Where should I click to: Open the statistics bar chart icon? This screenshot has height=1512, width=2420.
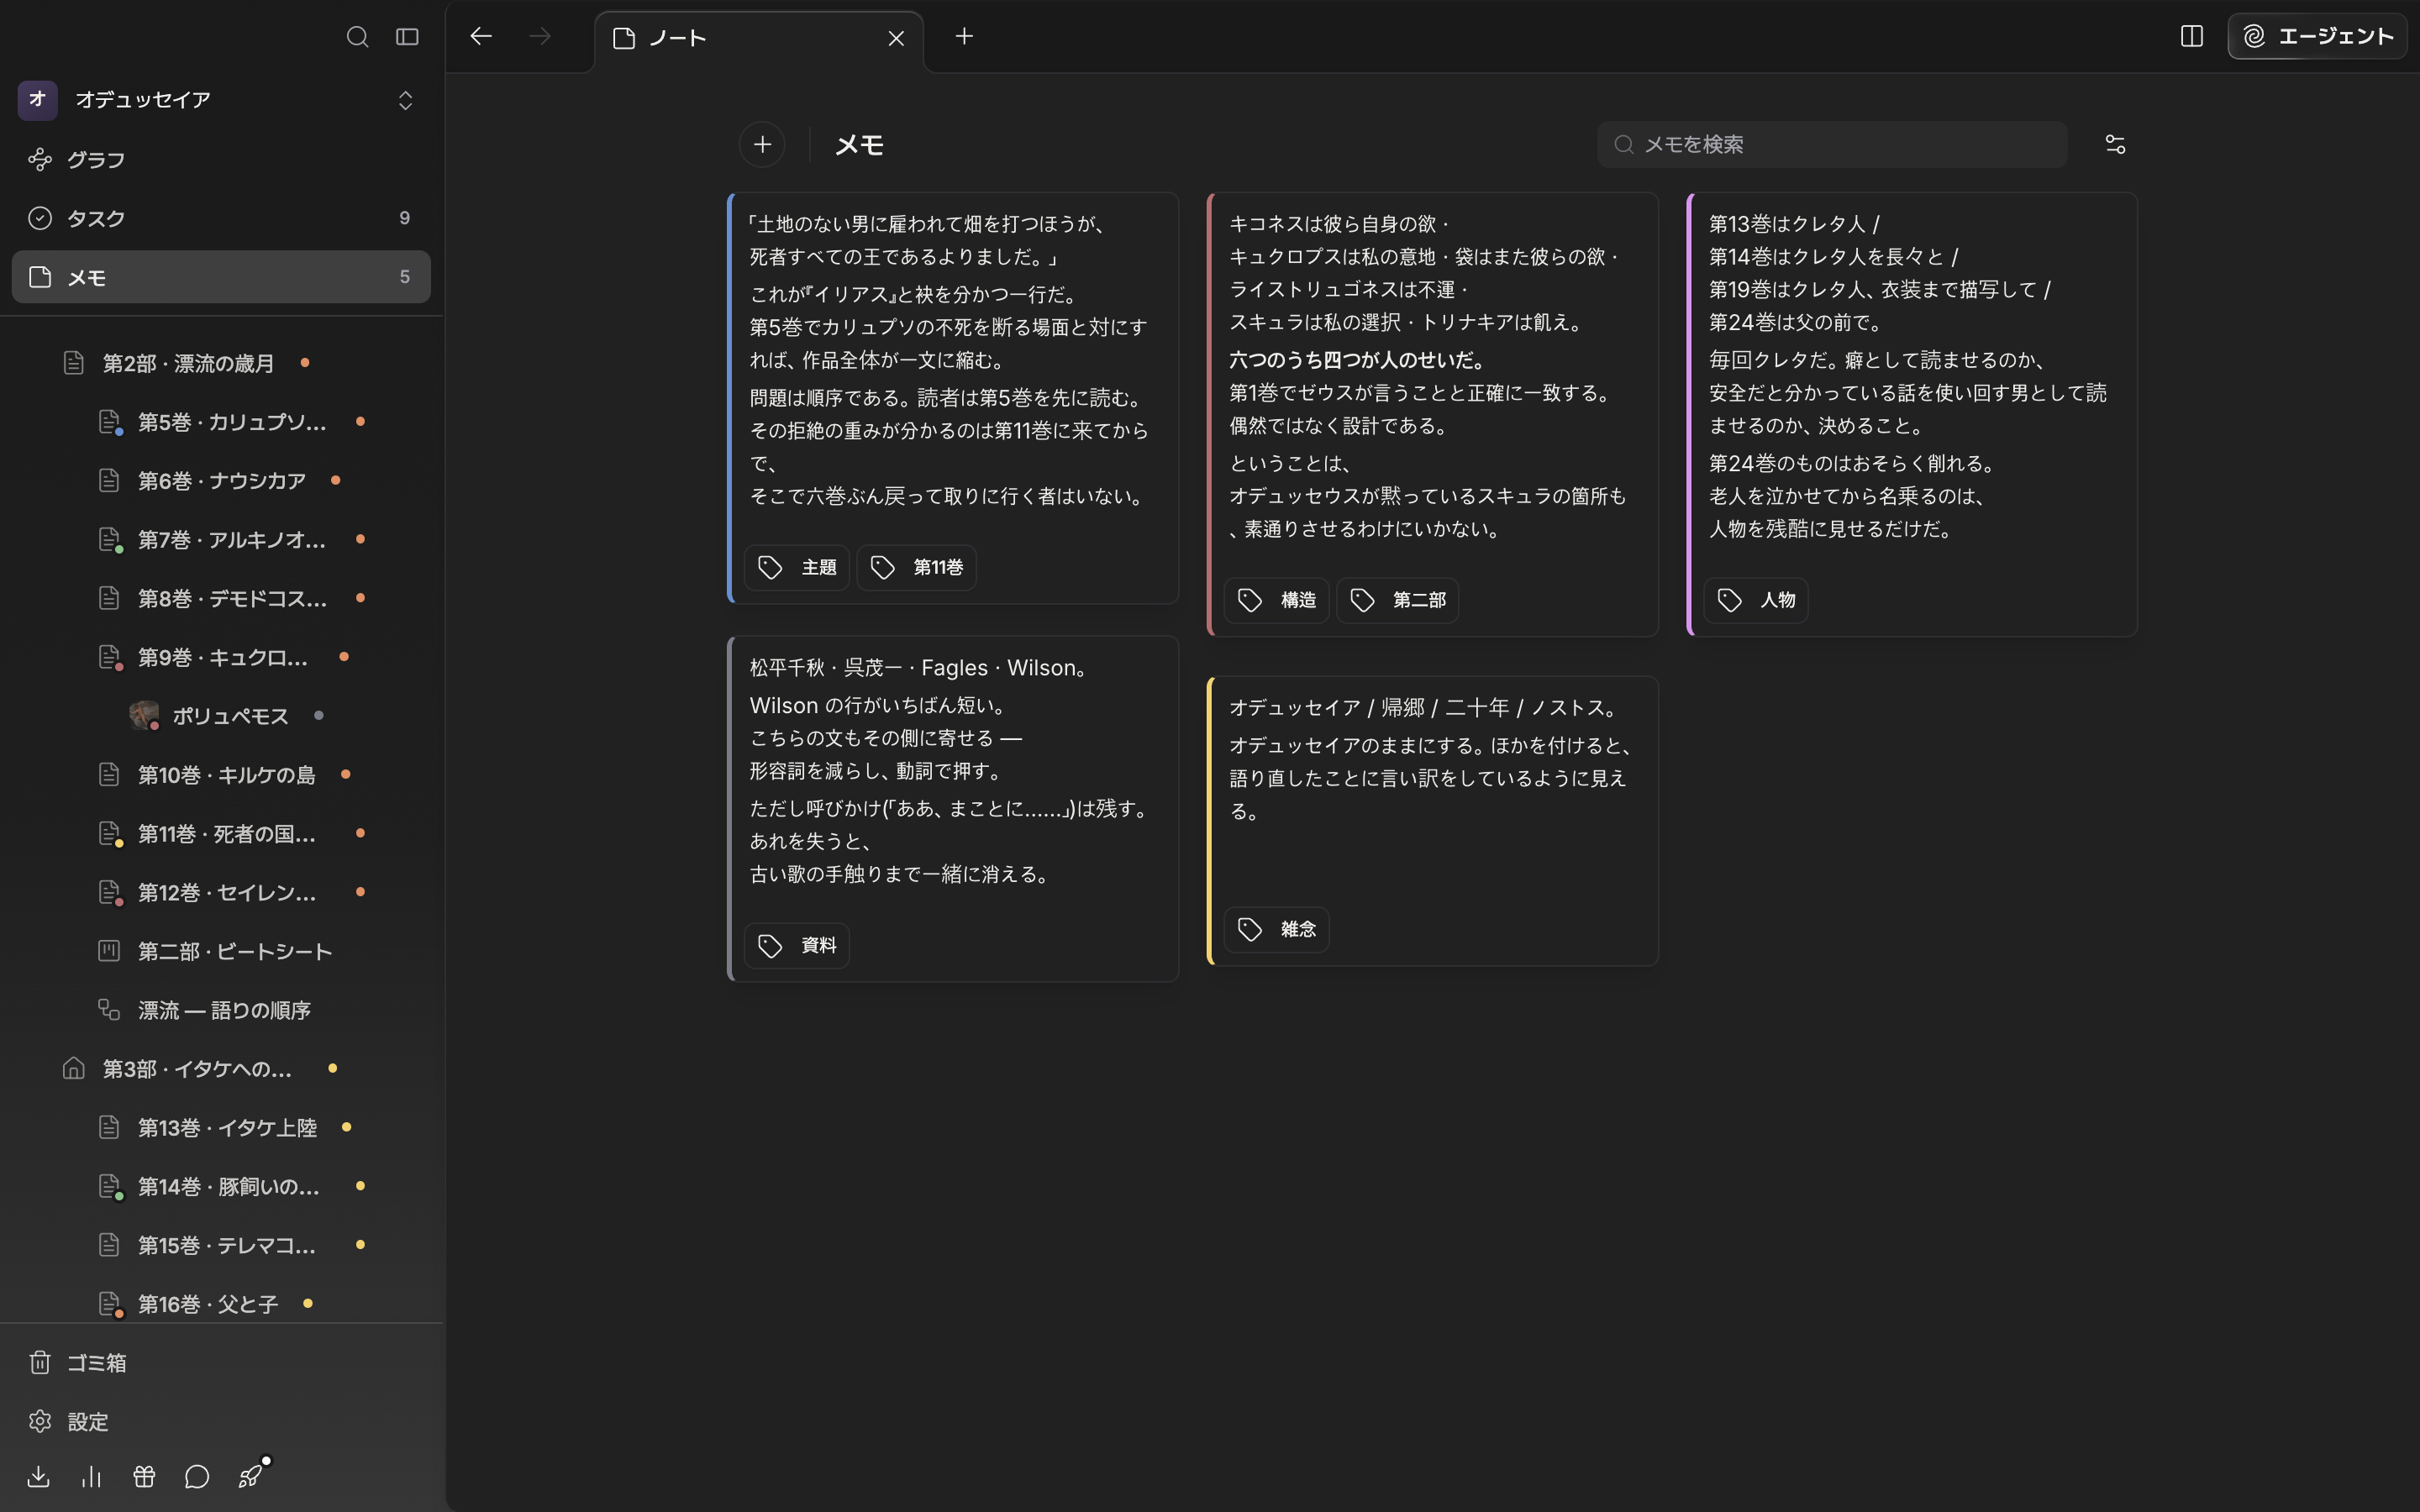point(92,1477)
